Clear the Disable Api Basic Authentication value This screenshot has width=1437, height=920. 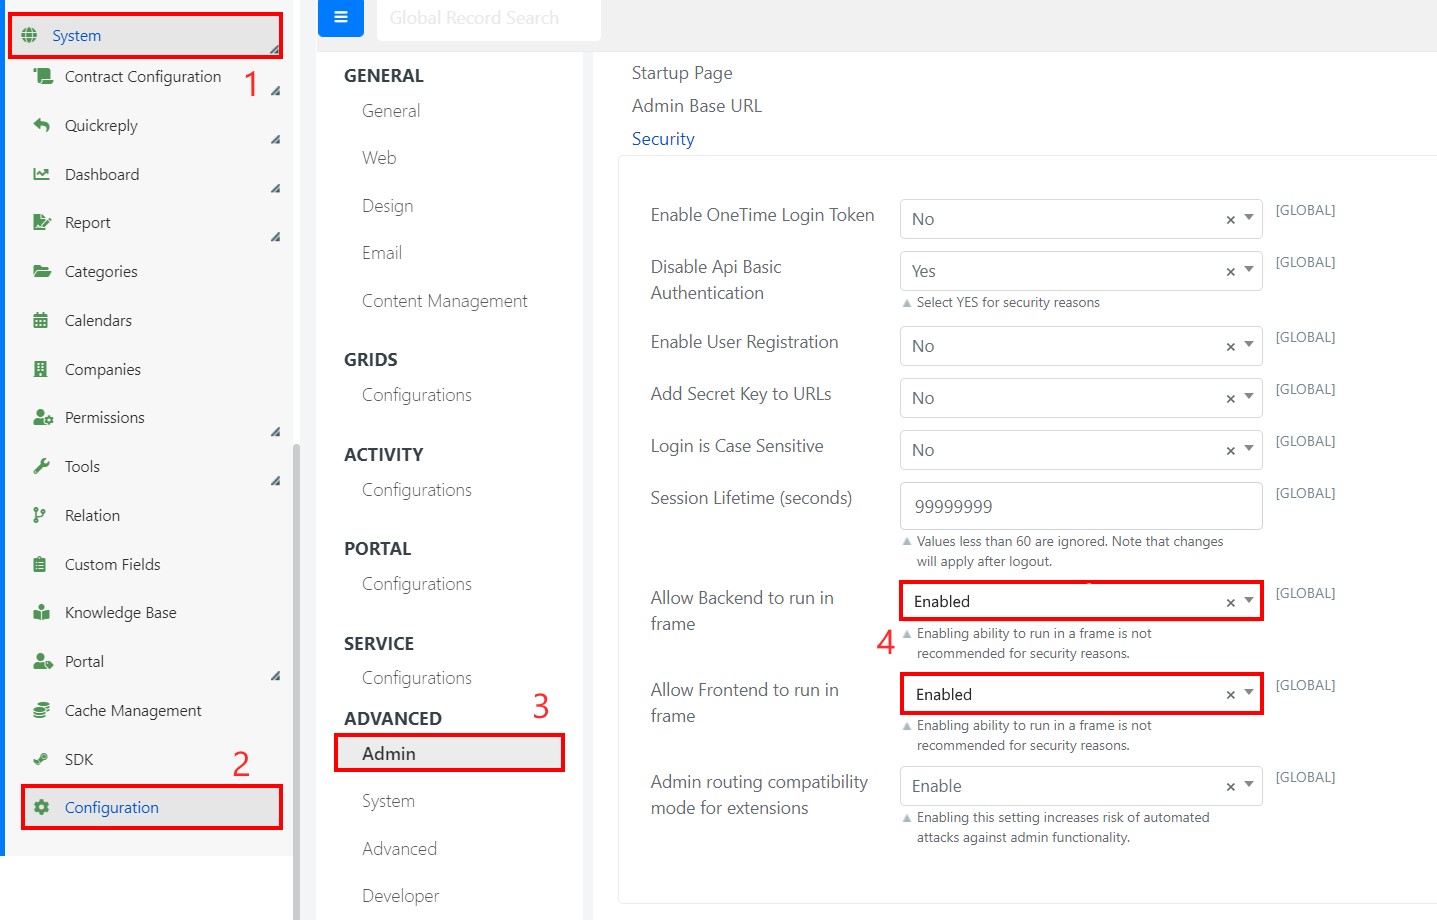(x=1230, y=272)
